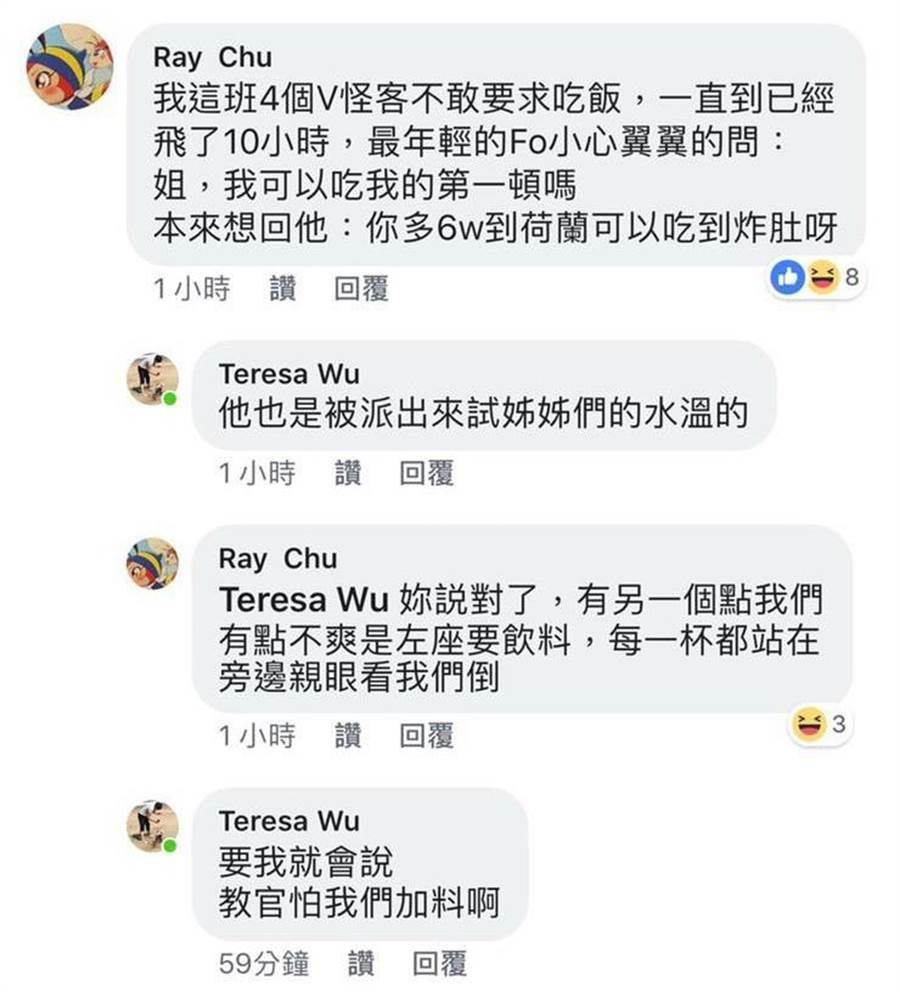Click the Teresa Wu name above 要我就會說
Viewport: 900px width, 992px height.
coord(289,821)
